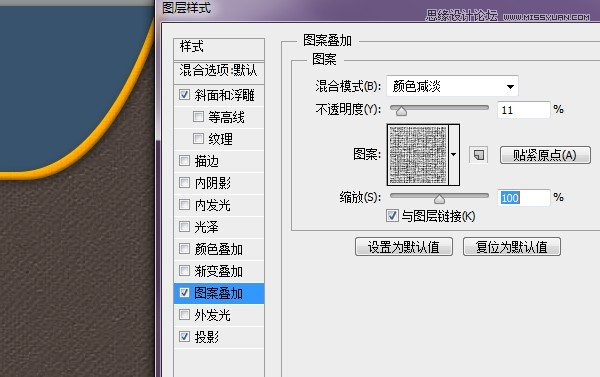The width and height of the screenshot is (600, 377).
Task: Open 内阴影 settings page
Action: tap(213, 183)
